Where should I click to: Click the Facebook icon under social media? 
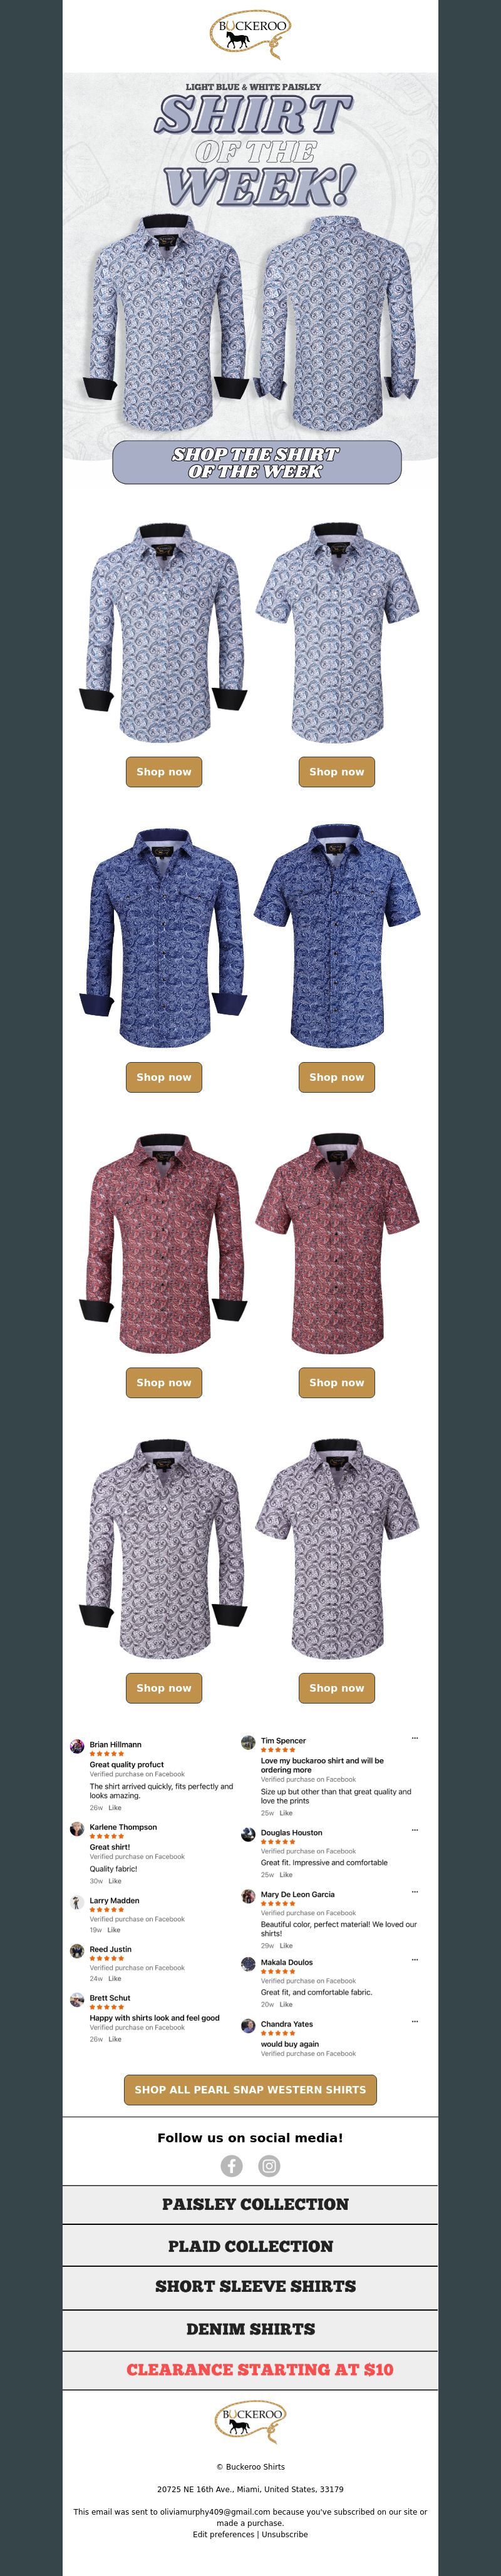pyautogui.click(x=231, y=2165)
